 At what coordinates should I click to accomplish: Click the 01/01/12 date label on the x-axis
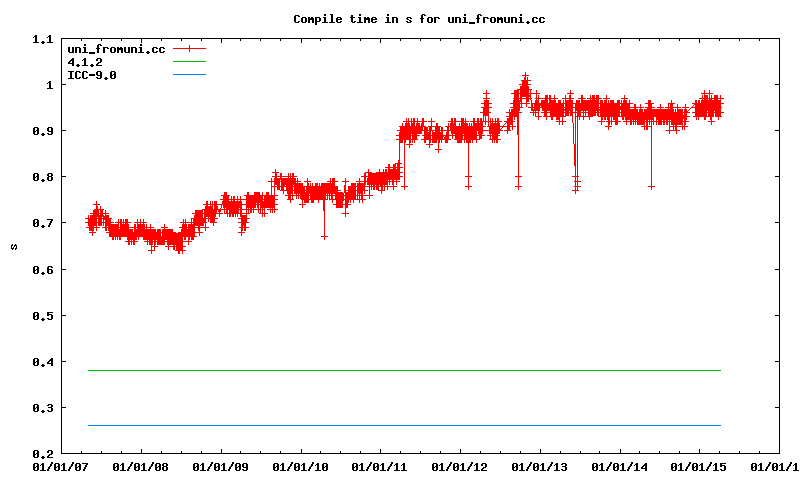[460, 466]
